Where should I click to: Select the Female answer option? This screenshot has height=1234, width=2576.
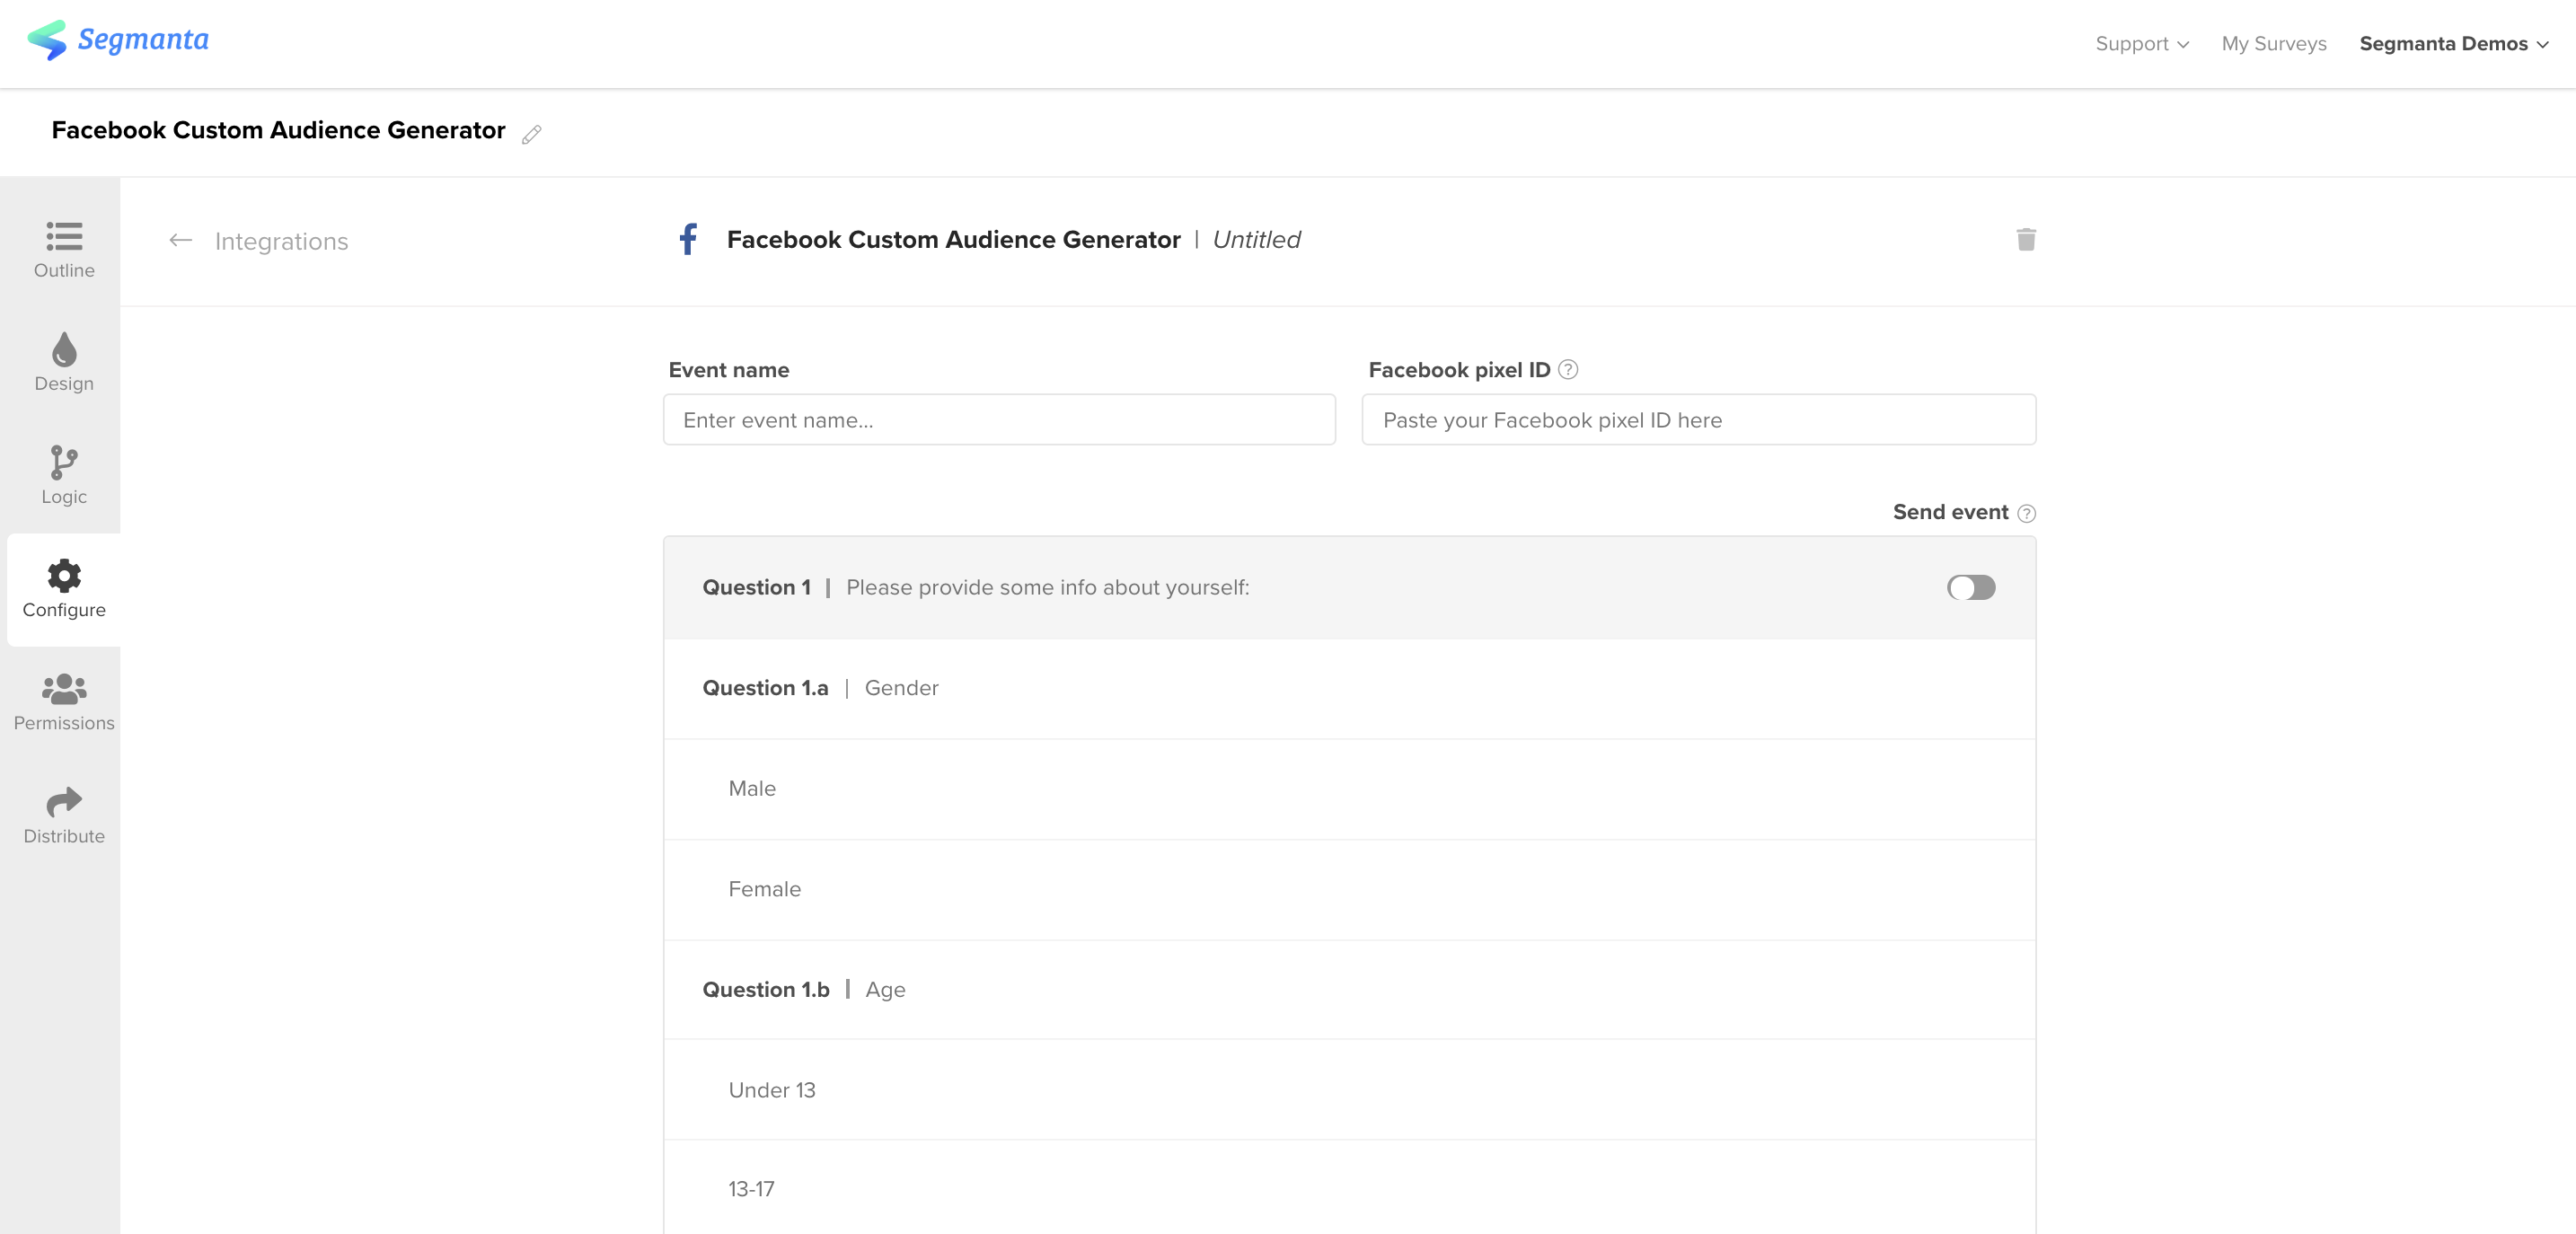tap(1349, 890)
